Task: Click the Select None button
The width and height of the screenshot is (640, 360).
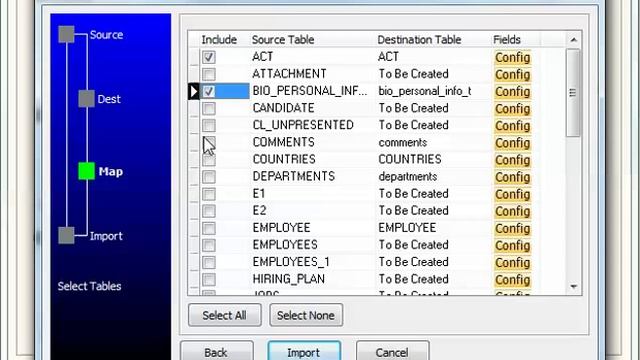Action: (306, 315)
